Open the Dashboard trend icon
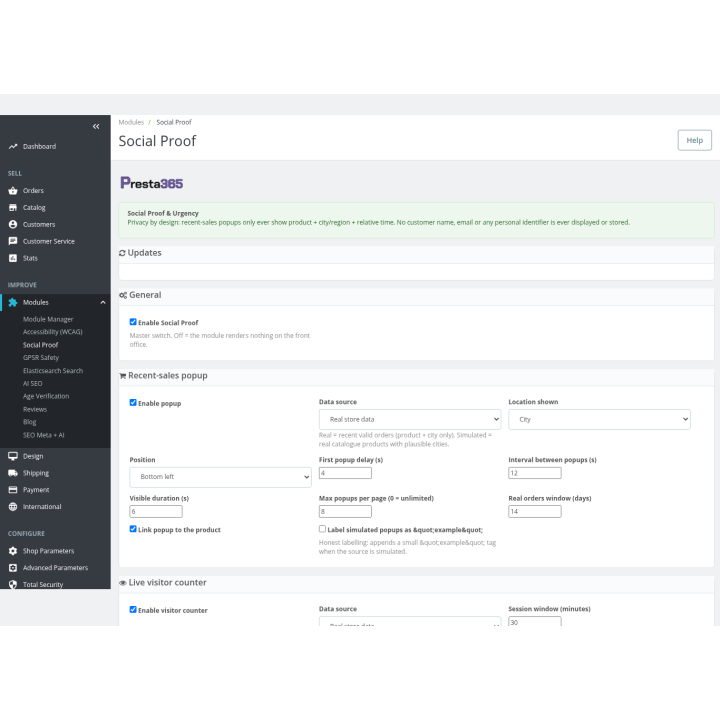This screenshot has height=720, width=720. coord(13,146)
